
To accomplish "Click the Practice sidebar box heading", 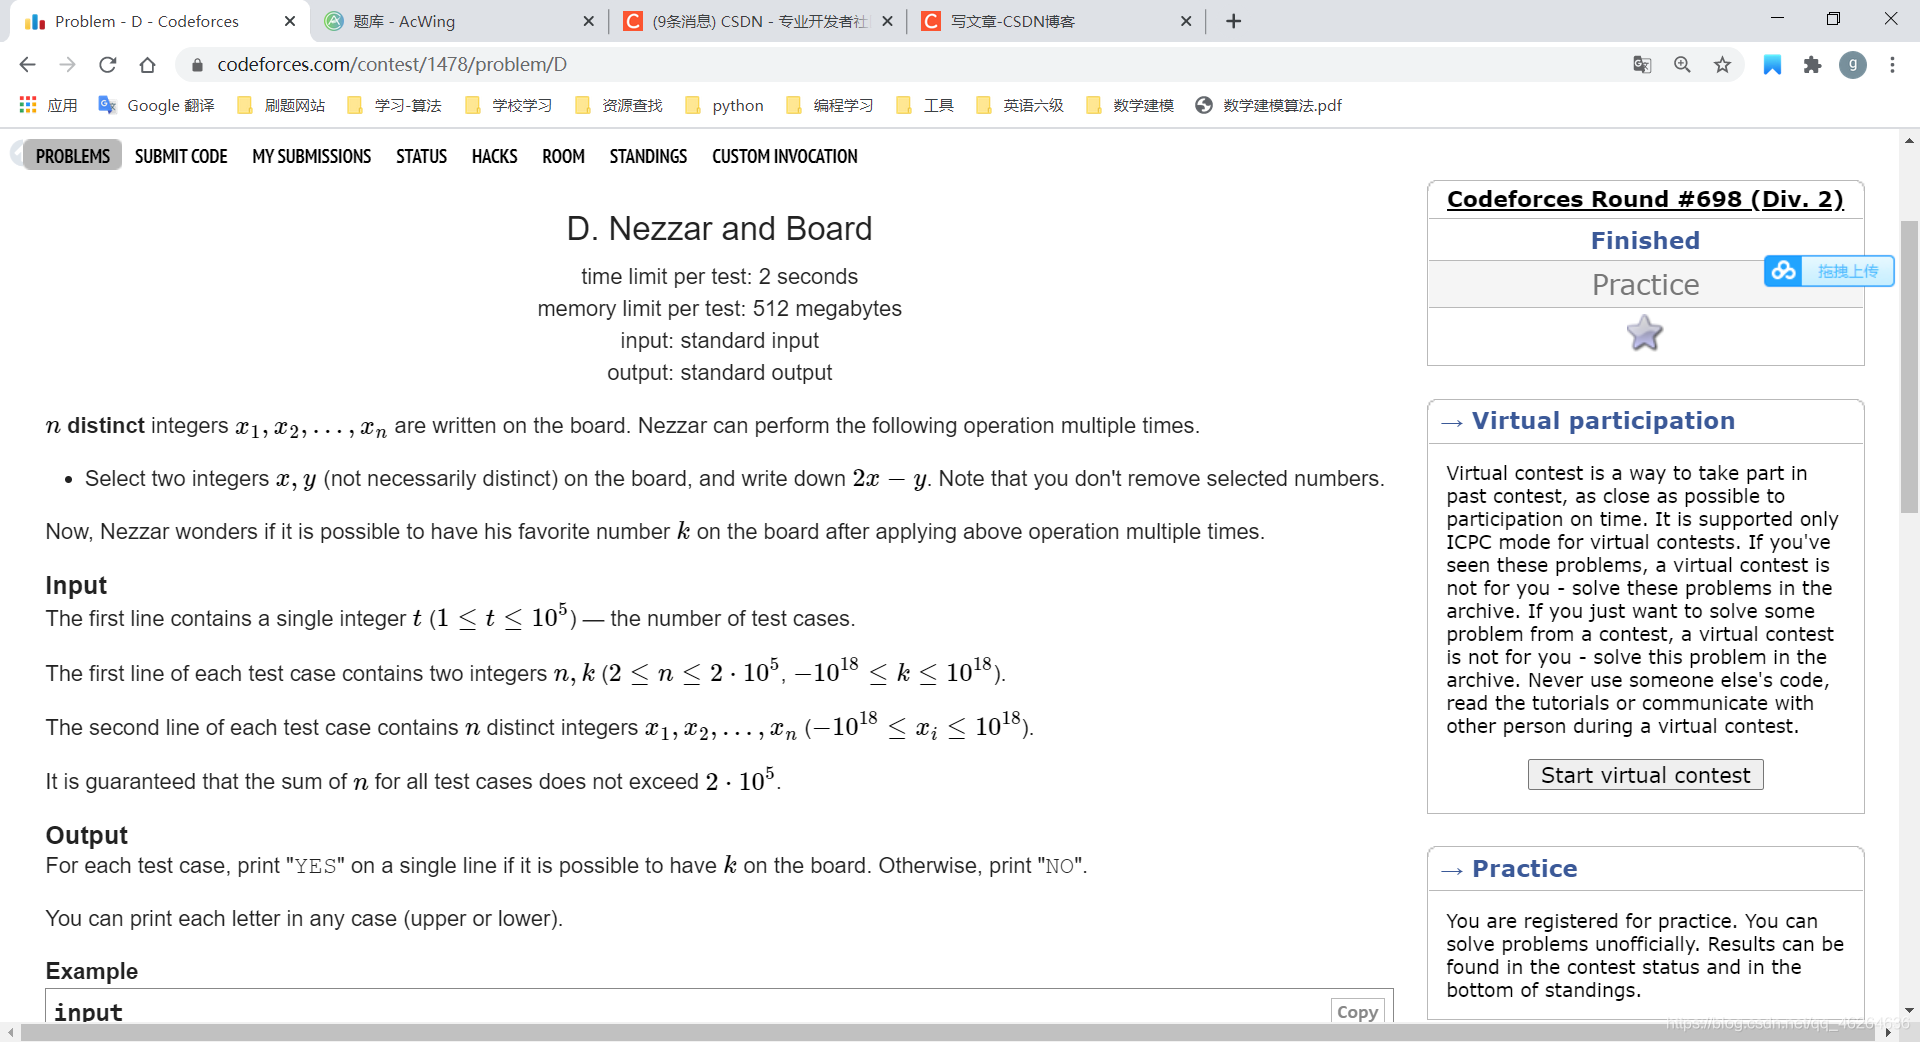I will click(x=1524, y=869).
